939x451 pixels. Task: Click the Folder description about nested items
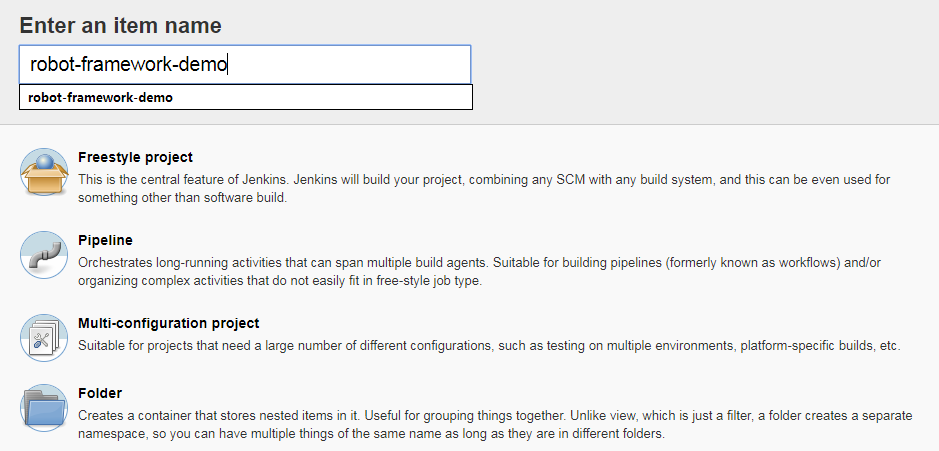click(x=495, y=424)
